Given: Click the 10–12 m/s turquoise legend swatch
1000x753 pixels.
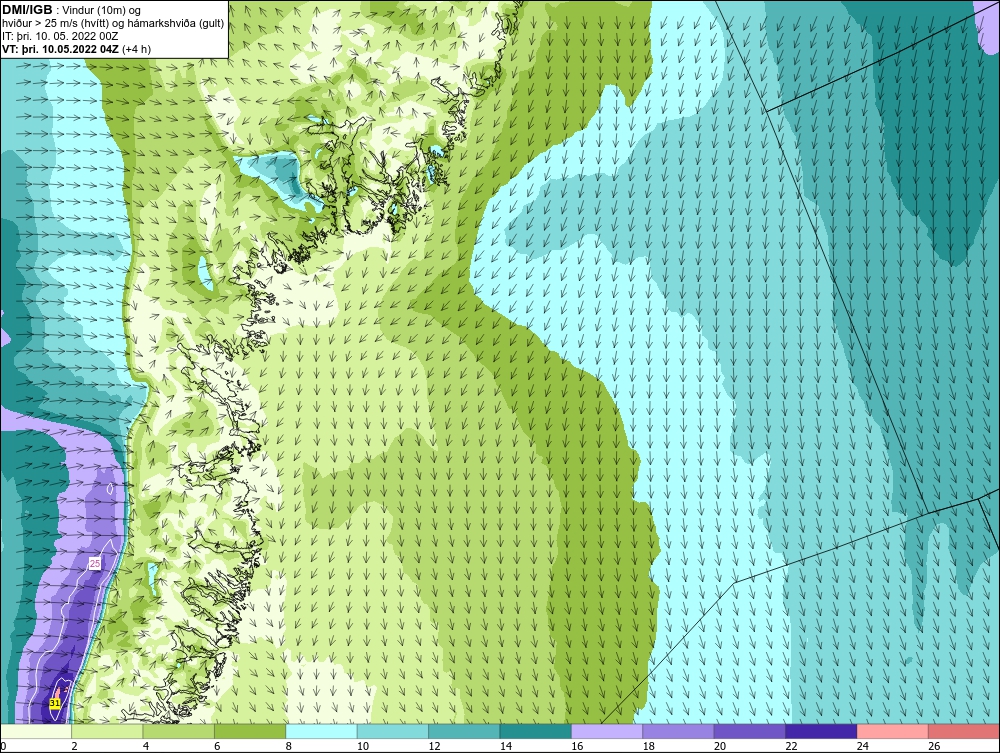Looking at the screenshot, I should [x=393, y=731].
